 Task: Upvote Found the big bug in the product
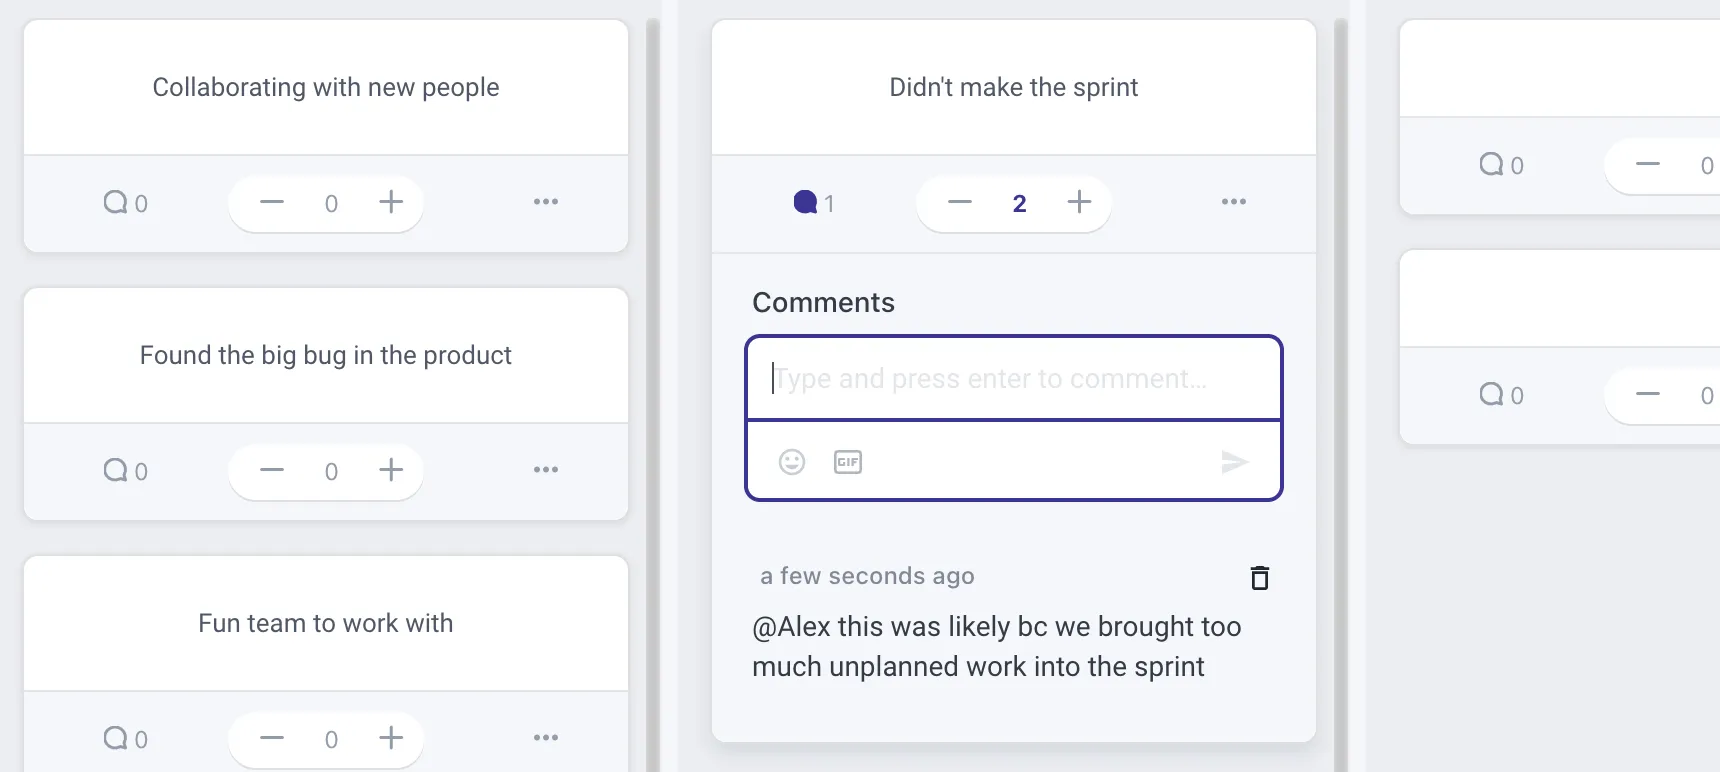click(x=390, y=470)
